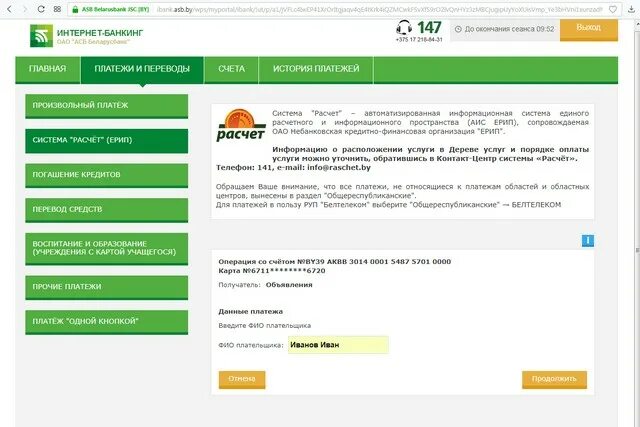The height and width of the screenshot is (427, 640).
Task: Open the ИСТОРИЯ ПЛАТЕЖЕЙ tab
Action: [316, 69]
